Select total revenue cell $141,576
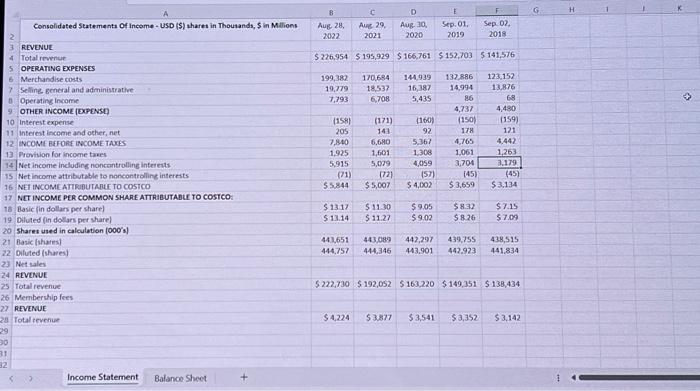Screen dimensions: 700x391 tap(497, 55)
